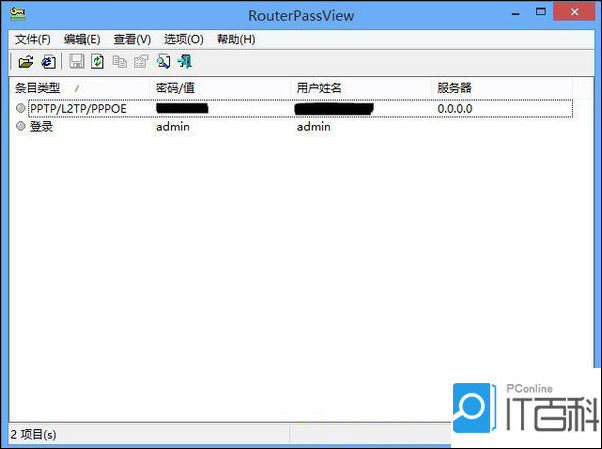Screen dimensions: 602x449
Task: Select the 登录 entry text
Action: (41, 126)
